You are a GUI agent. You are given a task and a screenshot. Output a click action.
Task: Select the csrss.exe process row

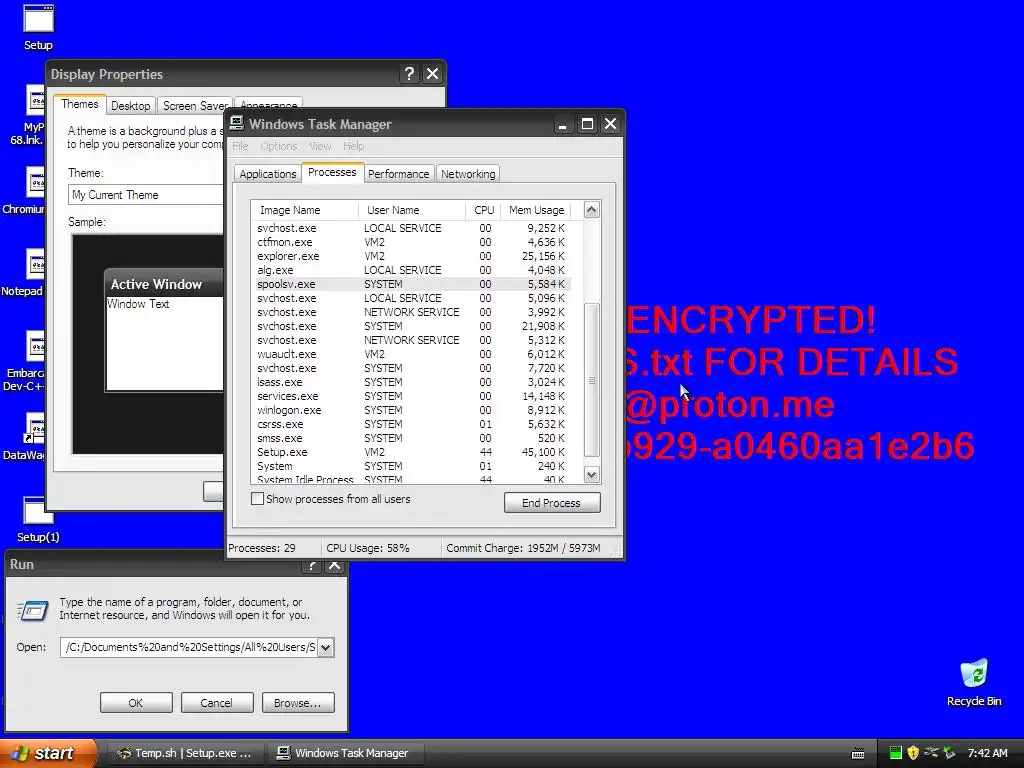tap(411, 424)
